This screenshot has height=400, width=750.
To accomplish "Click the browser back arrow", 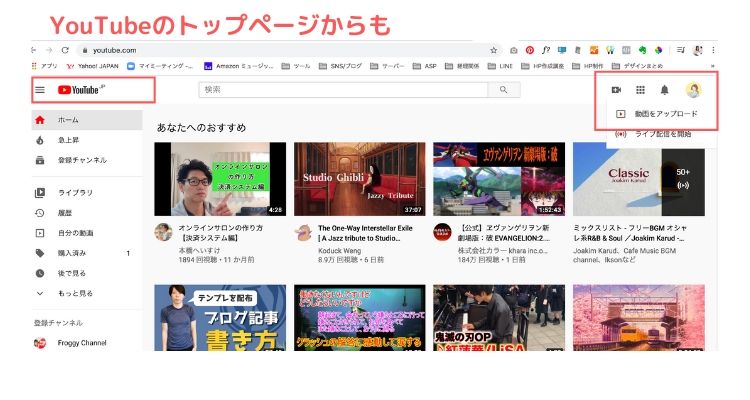I will [33, 50].
